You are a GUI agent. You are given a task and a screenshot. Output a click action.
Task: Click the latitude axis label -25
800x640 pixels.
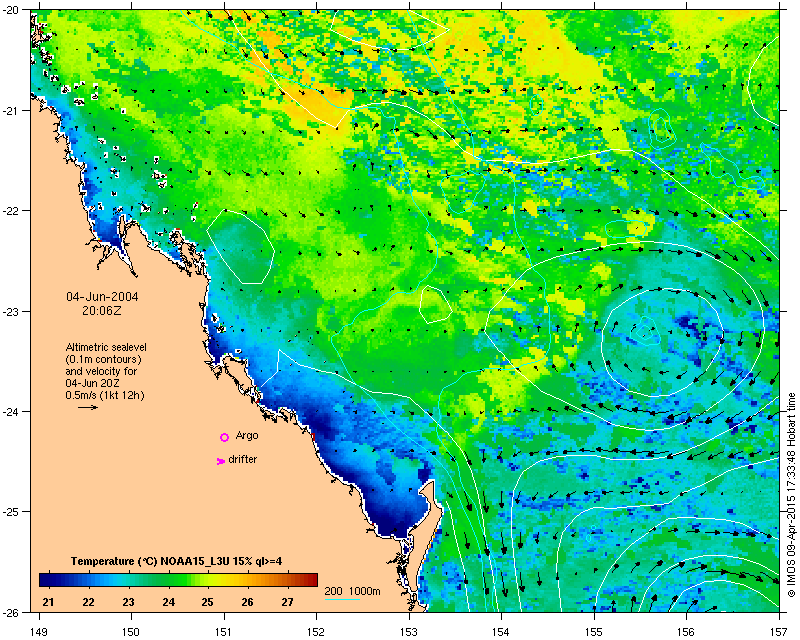tap(11, 512)
